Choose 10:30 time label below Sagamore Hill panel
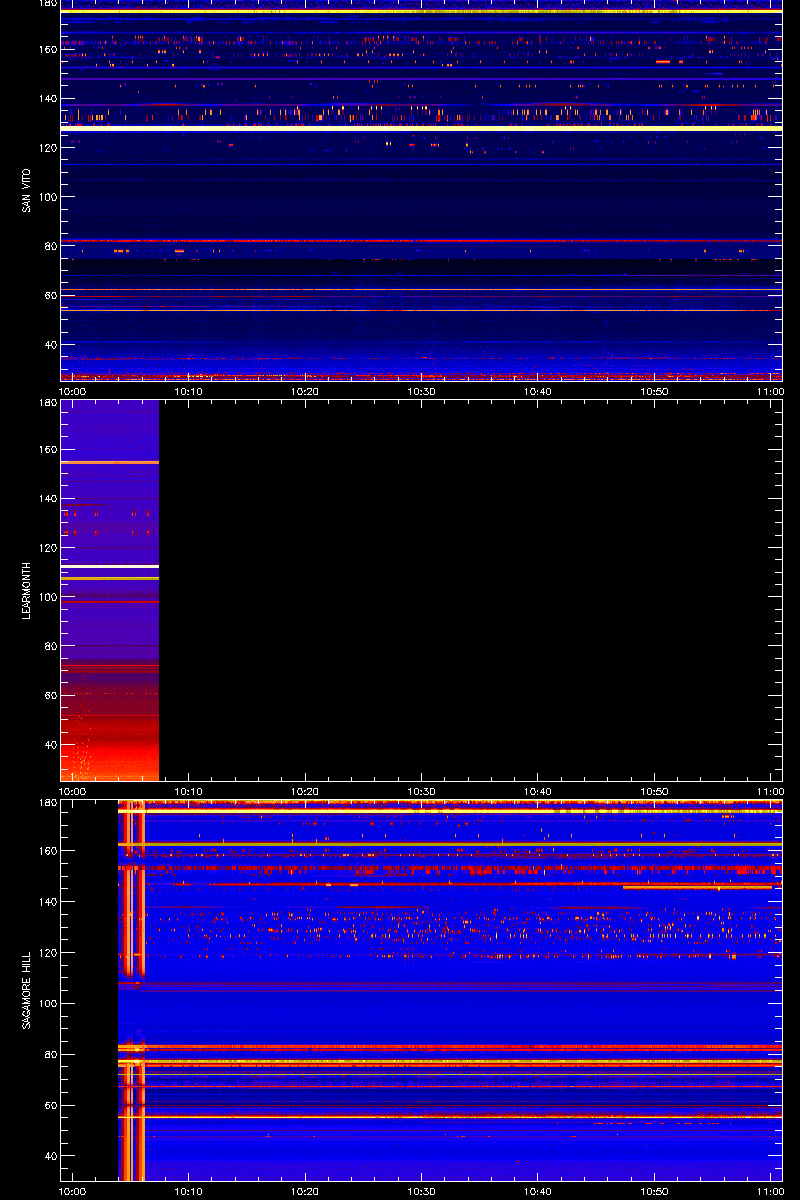The height and width of the screenshot is (1200, 800). coord(421,1191)
